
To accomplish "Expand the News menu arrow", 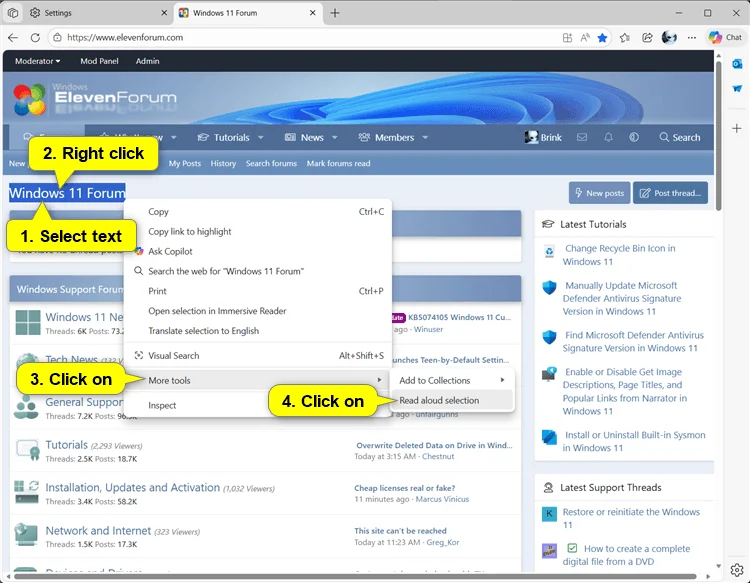I will tap(335, 138).
